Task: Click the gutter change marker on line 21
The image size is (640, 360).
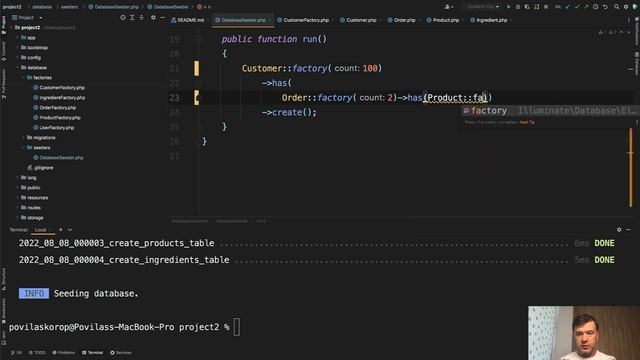Action: coord(197,68)
